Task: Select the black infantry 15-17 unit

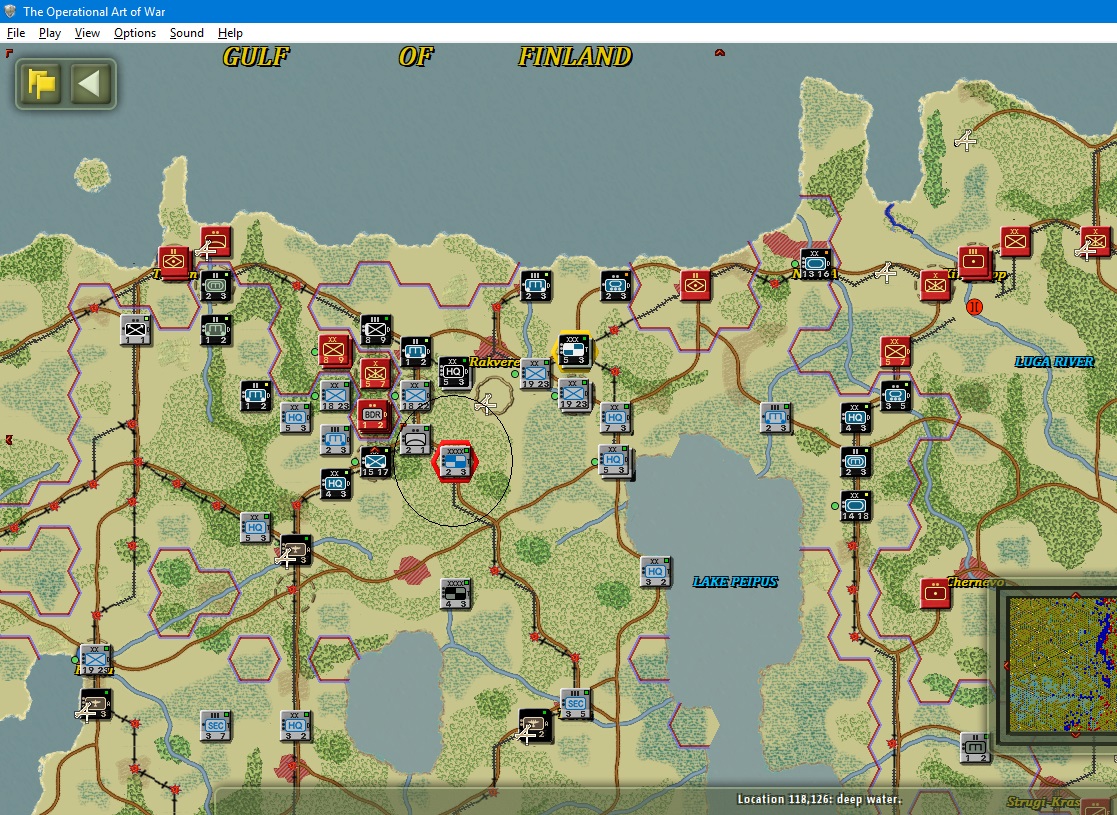Action: (375, 462)
